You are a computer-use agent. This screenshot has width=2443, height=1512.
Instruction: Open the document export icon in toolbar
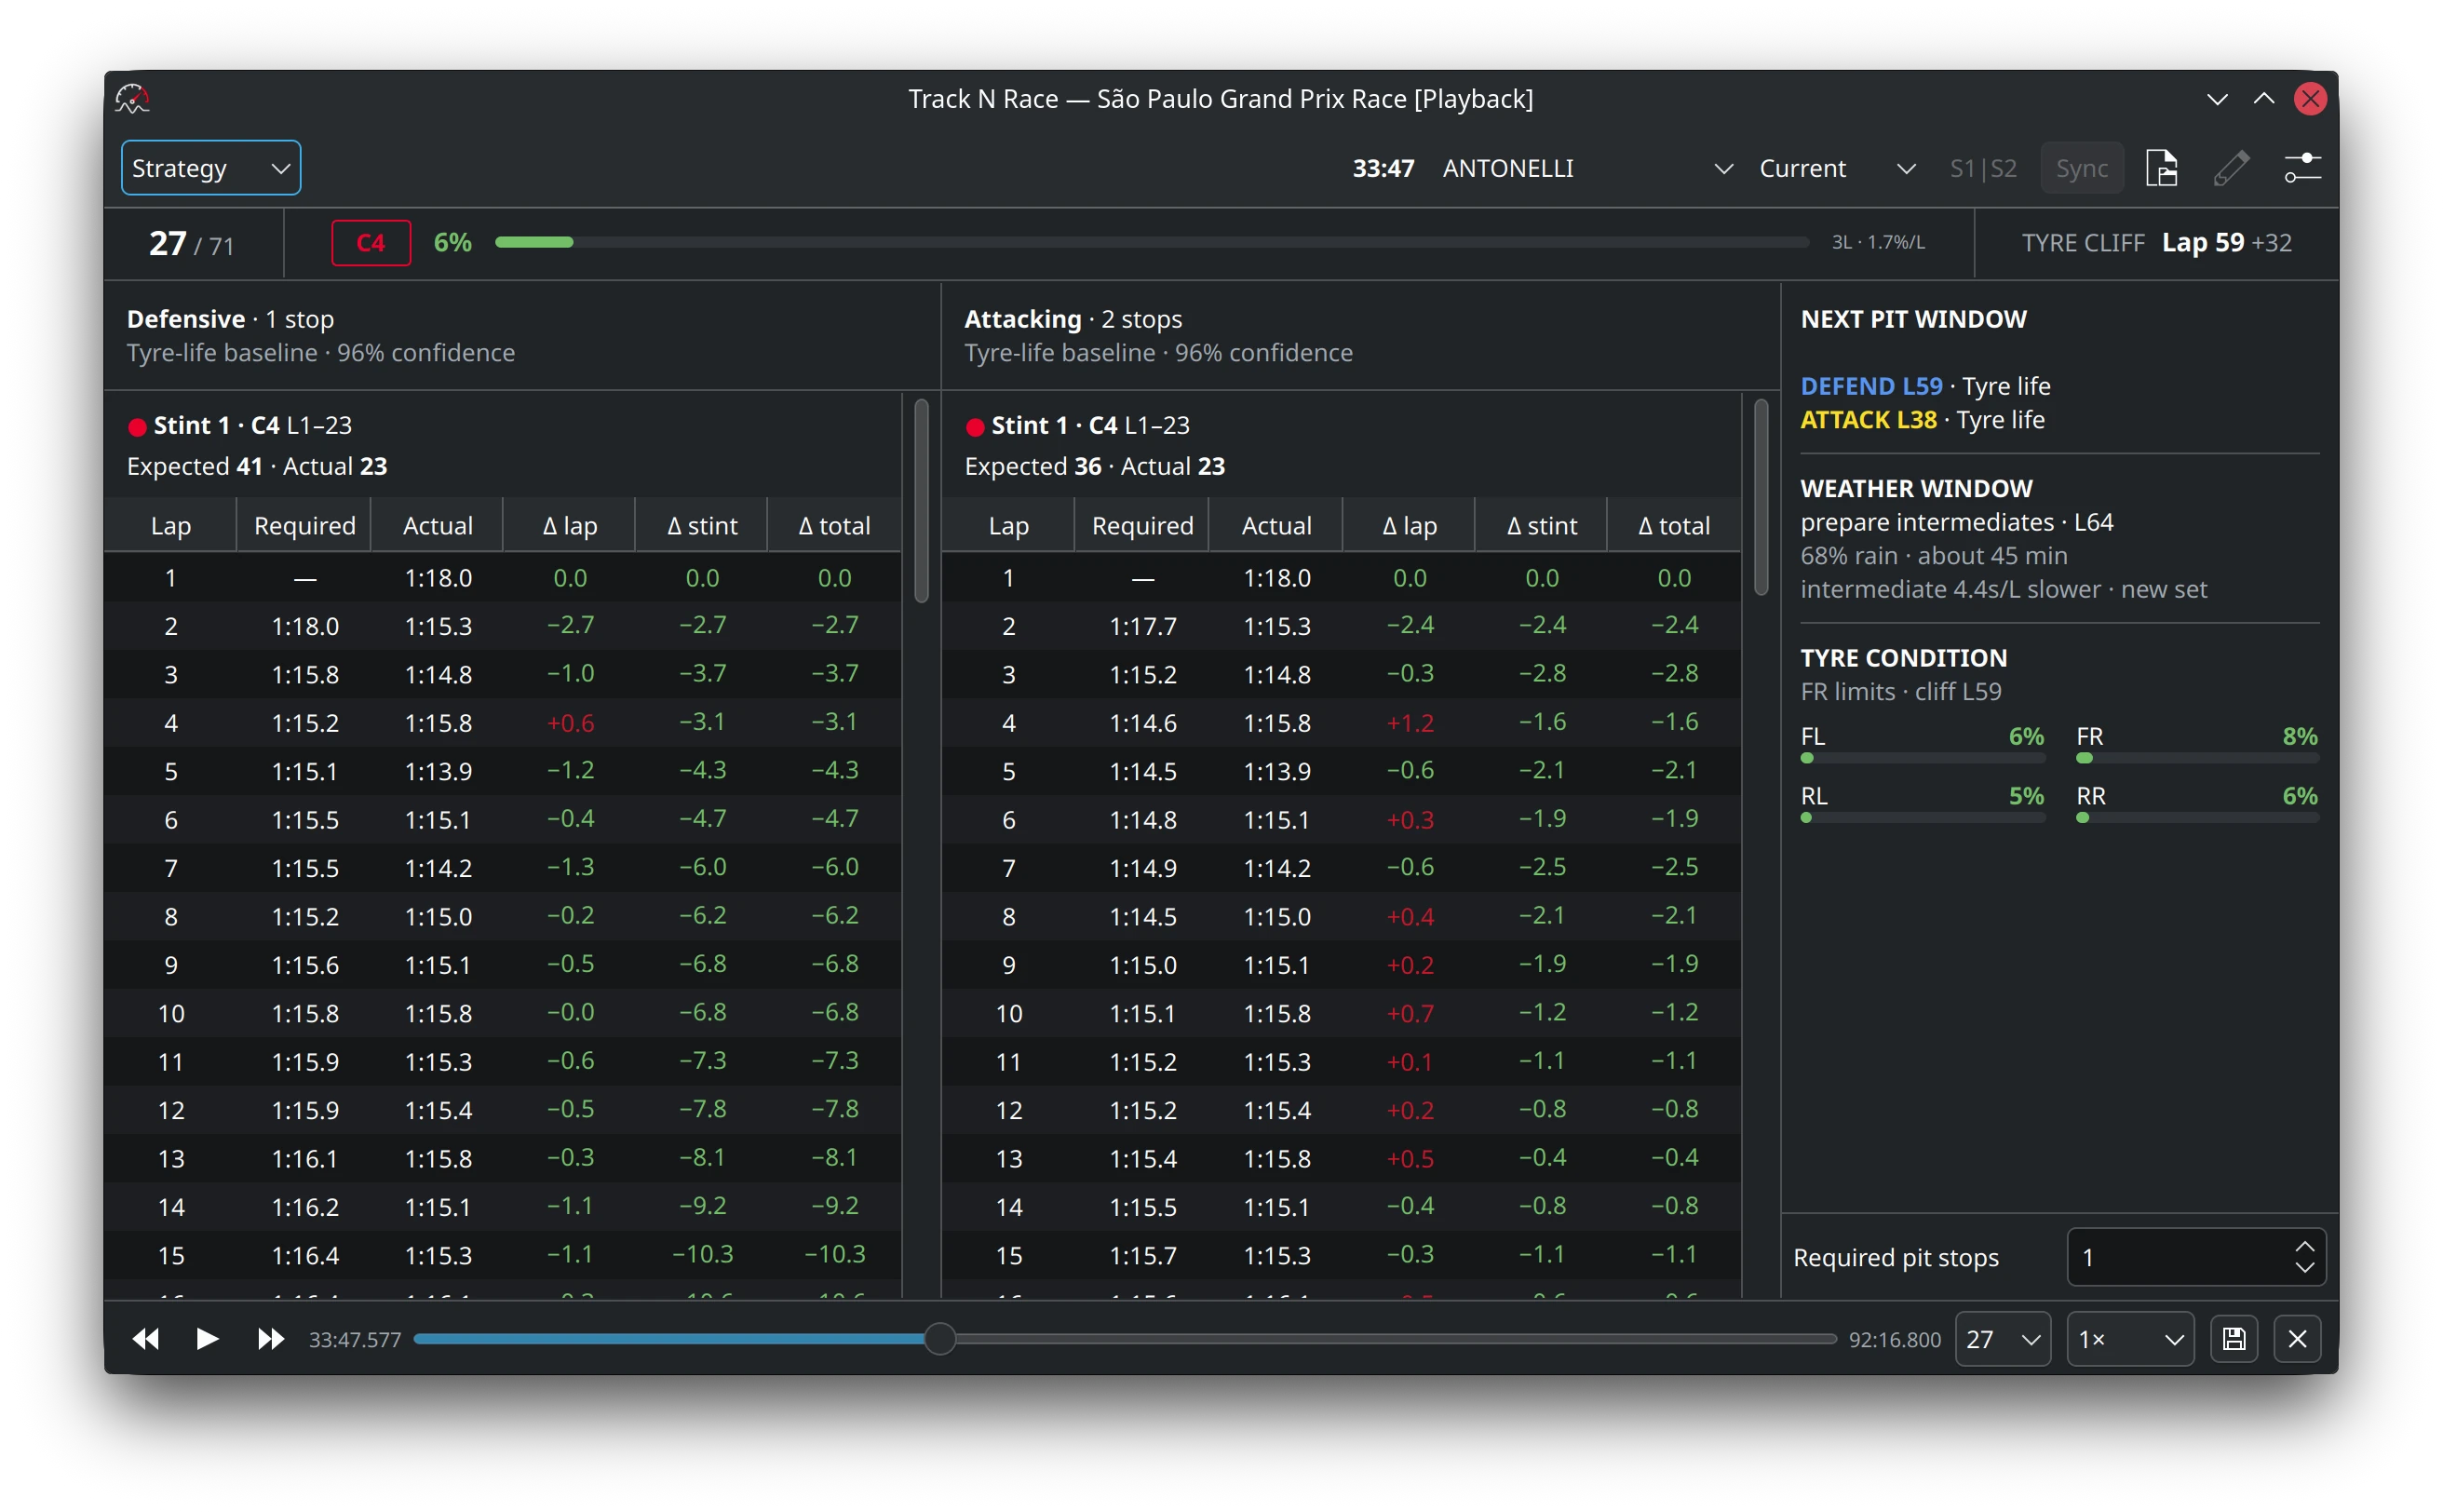click(x=2162, y=168)
